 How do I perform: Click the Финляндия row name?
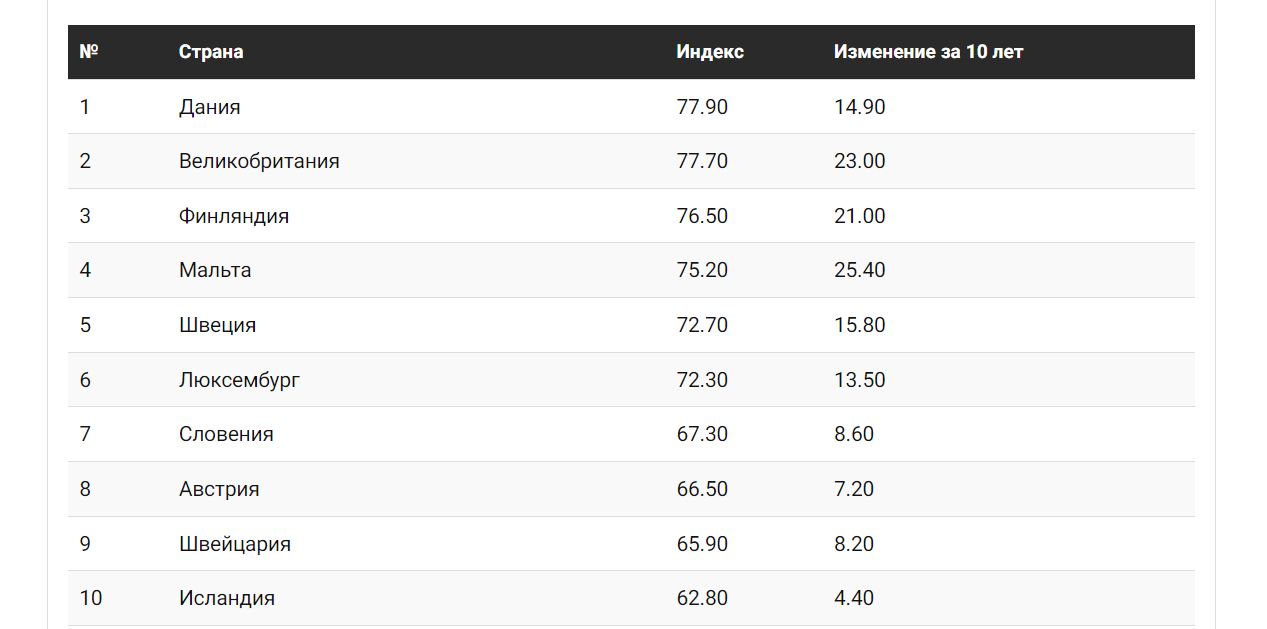[x=234, y=216]
